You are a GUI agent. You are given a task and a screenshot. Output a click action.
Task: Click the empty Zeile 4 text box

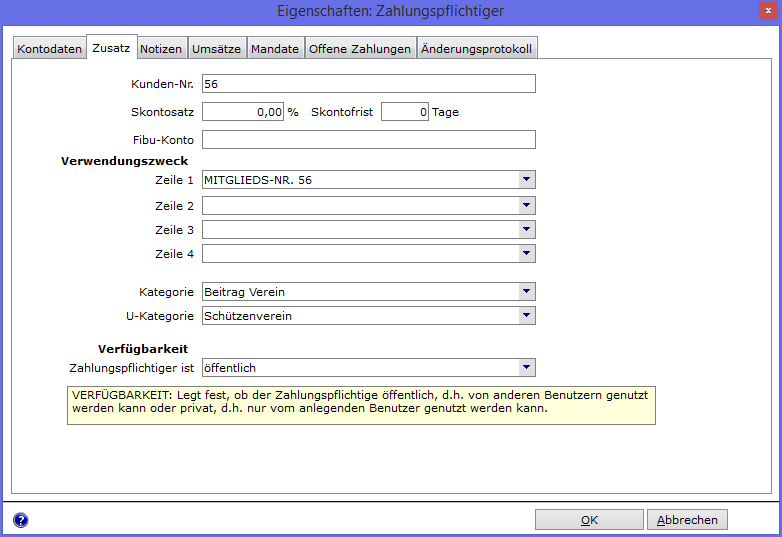pos(360,253)
